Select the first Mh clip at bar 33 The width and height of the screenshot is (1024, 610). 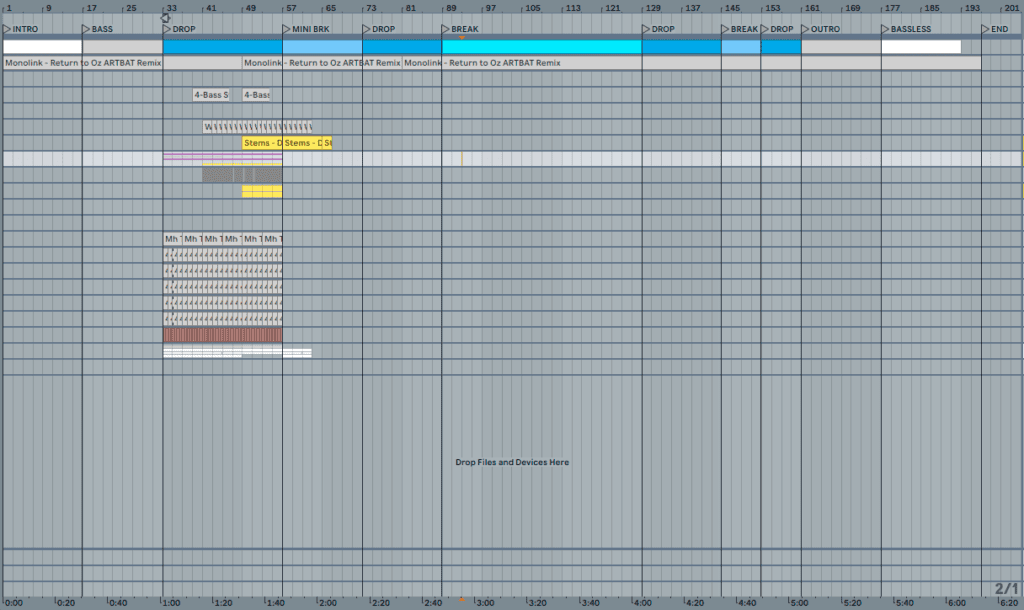click(172, 239)
